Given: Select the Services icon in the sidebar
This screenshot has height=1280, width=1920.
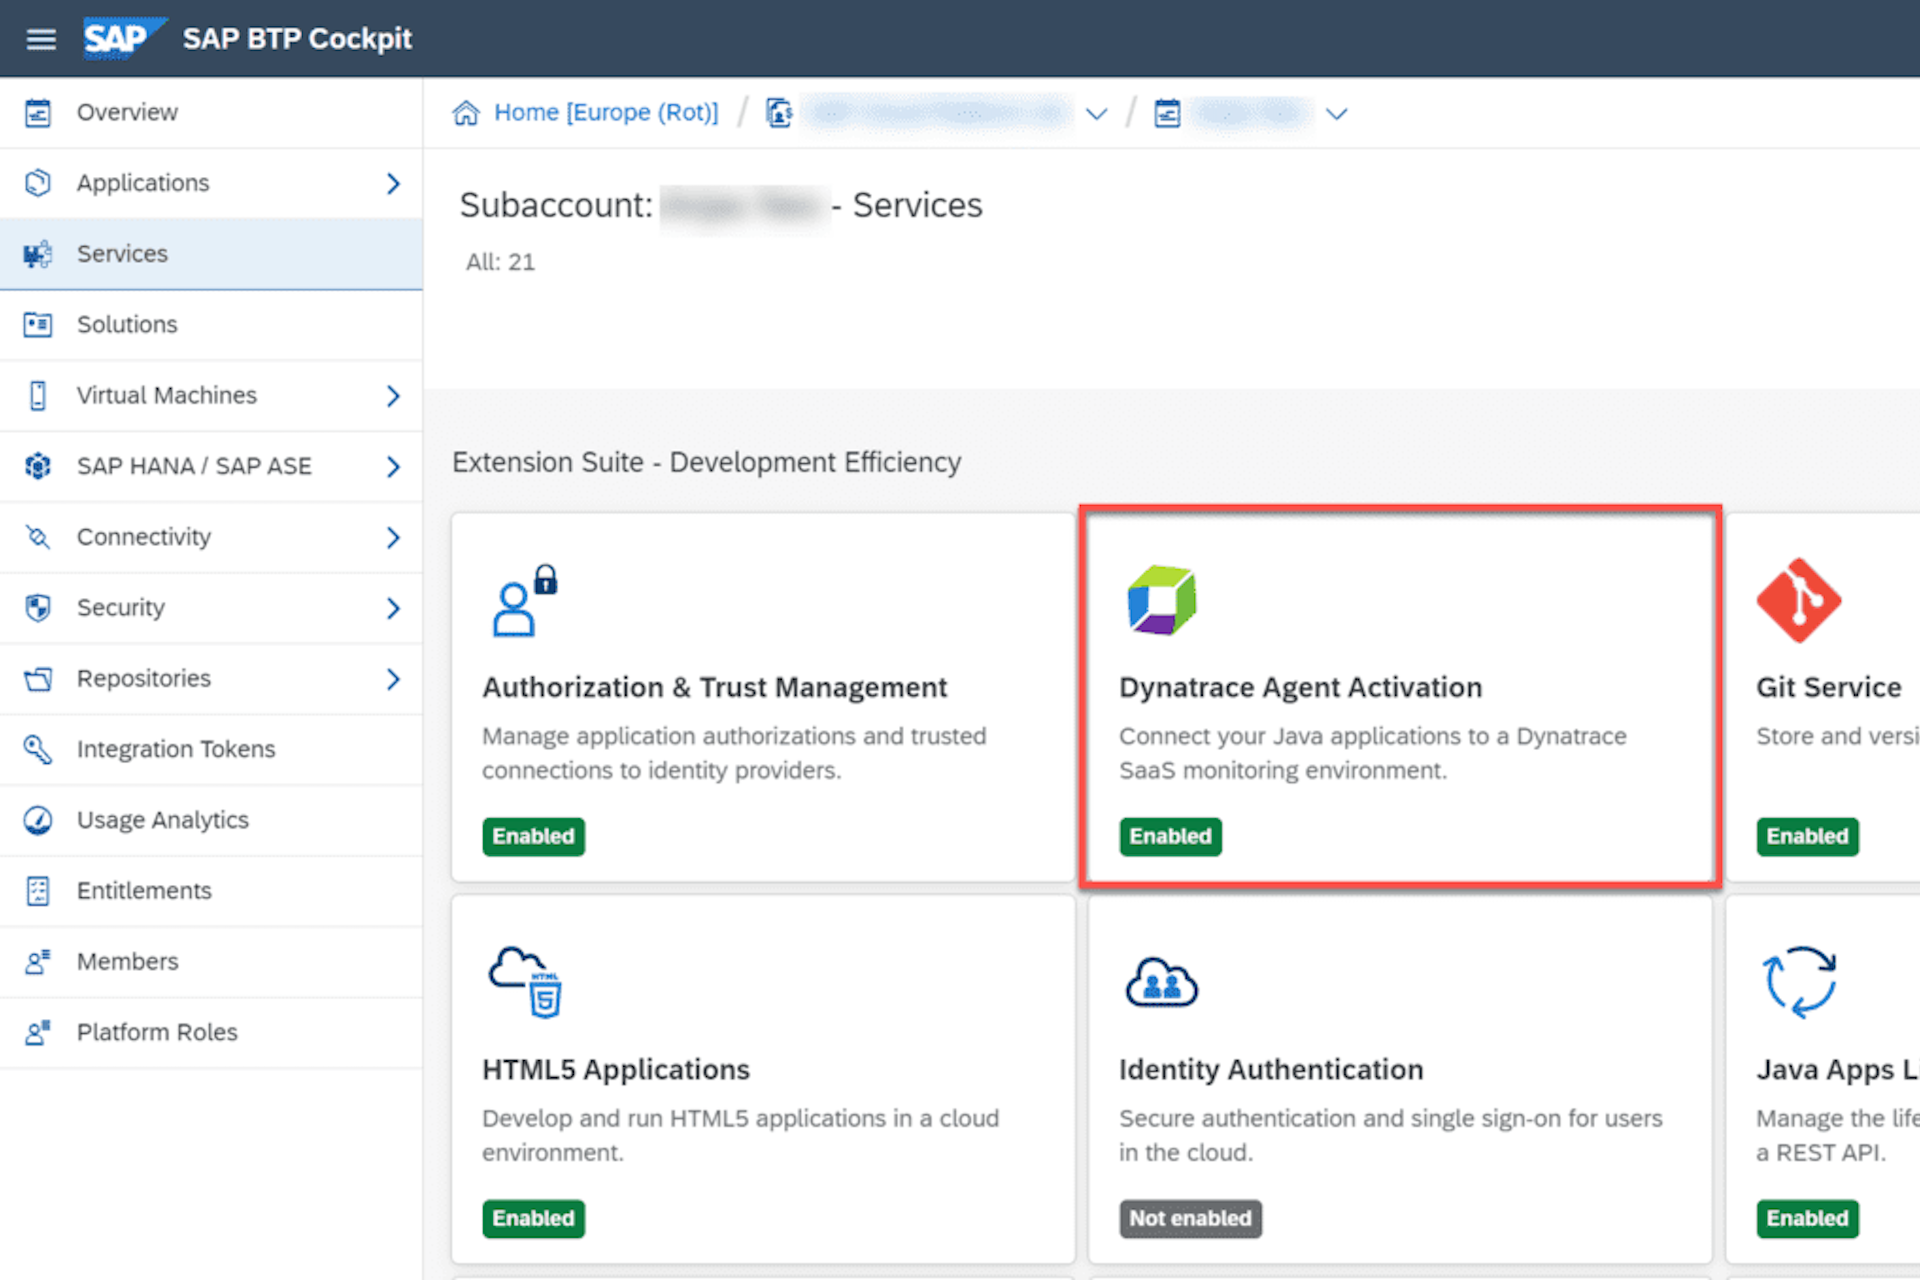Looking at the screenshot, I should point(37,254).
